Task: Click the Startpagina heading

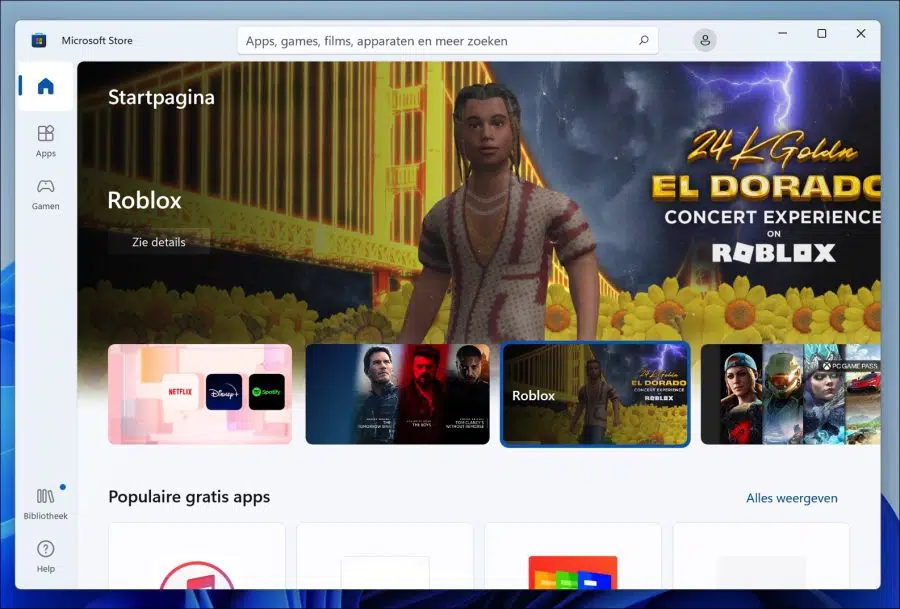Action: (x=161, y=97)
